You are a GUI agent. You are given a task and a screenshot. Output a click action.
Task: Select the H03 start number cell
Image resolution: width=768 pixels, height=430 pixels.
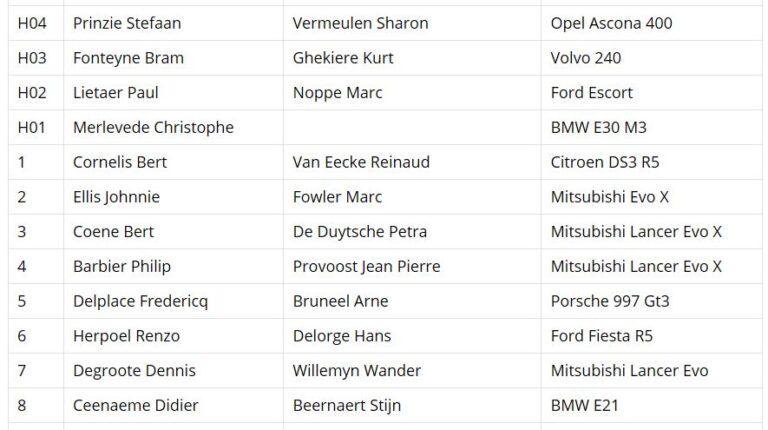36,58
